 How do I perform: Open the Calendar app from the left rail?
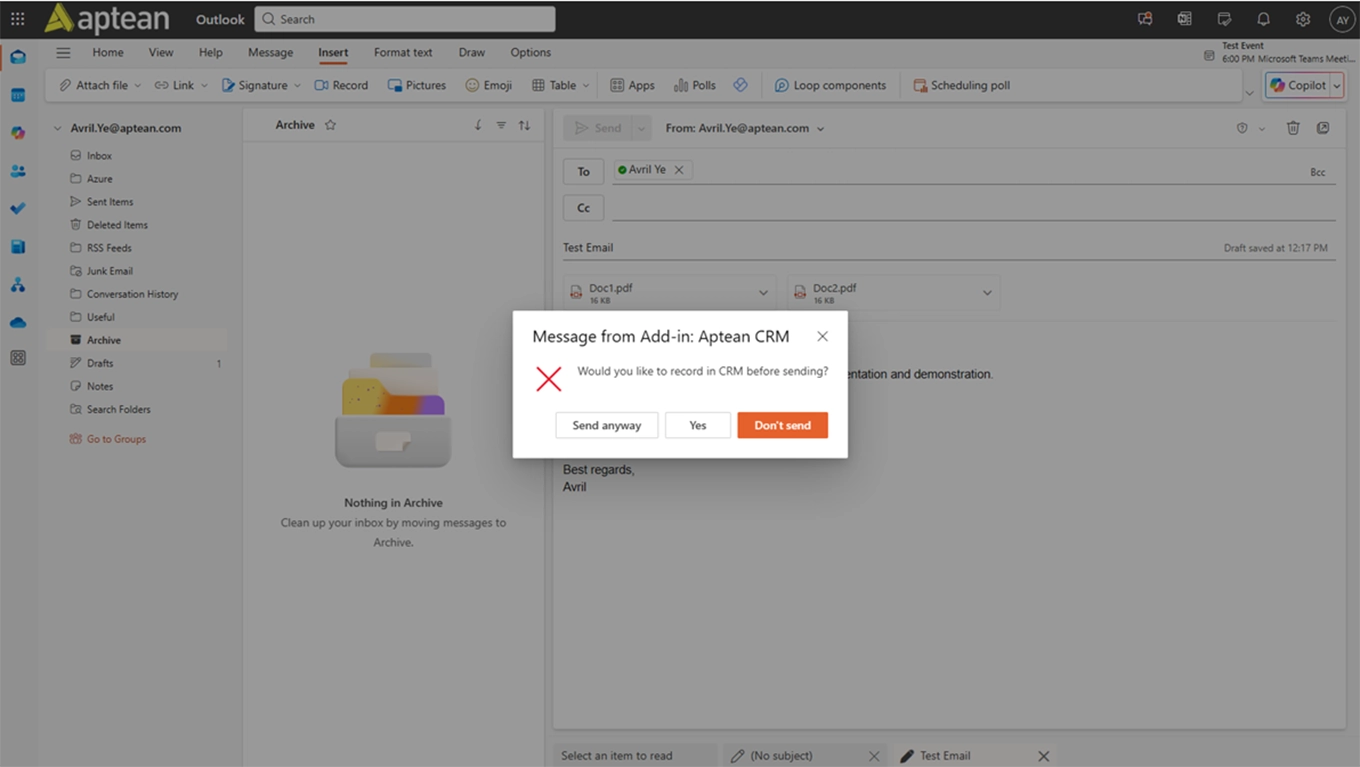click(18, 94)
